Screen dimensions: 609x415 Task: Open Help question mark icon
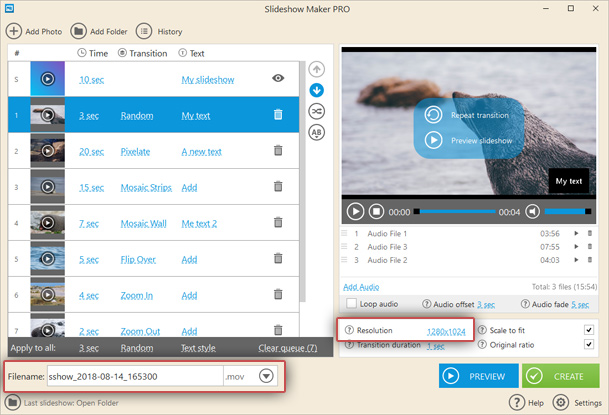517,403
